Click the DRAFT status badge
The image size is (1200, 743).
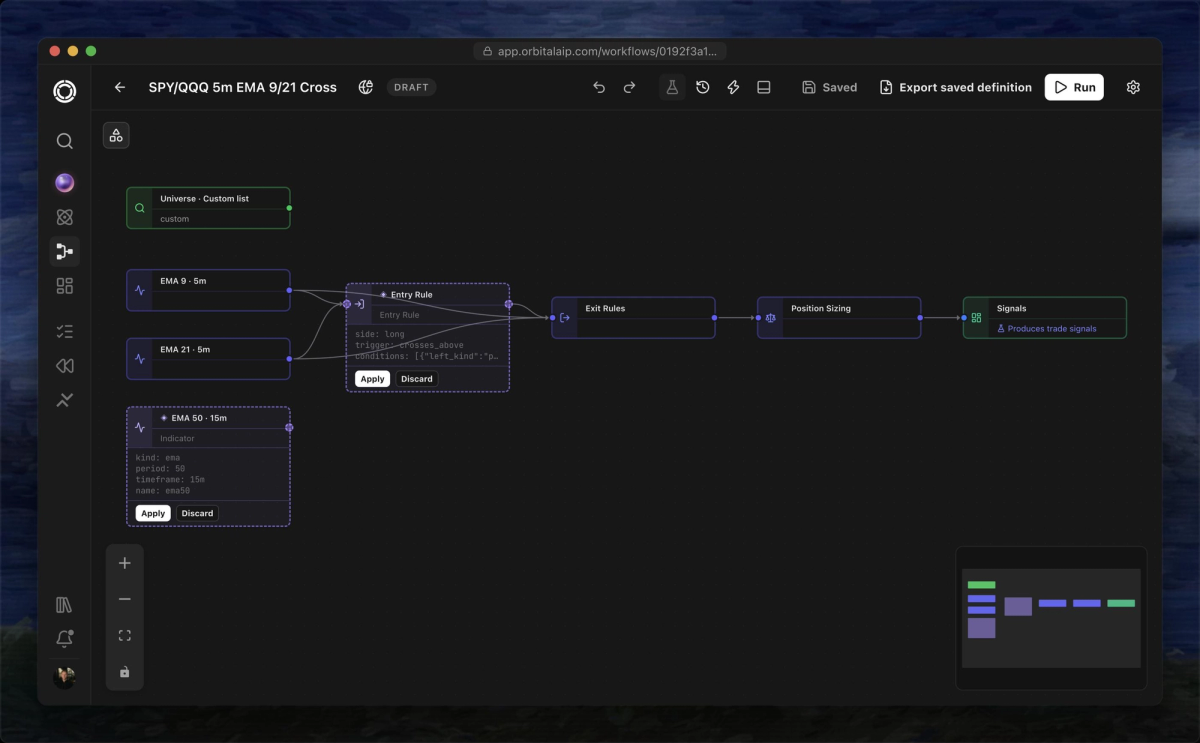coord(411,87)
